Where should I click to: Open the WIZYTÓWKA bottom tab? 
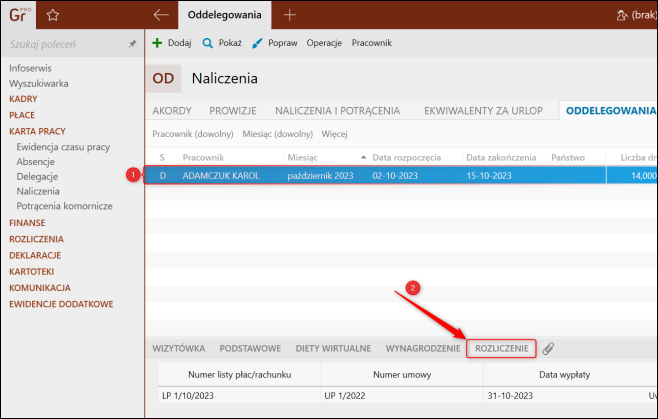179,348
